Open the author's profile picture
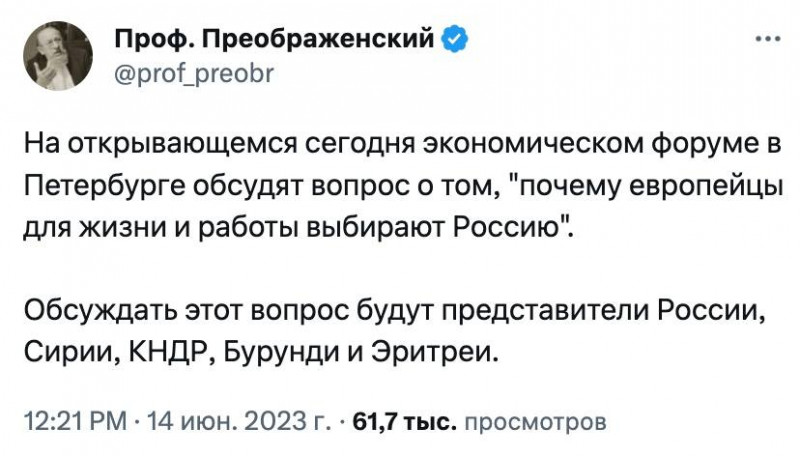Viewport: 800px width, 456px height. 58,56
